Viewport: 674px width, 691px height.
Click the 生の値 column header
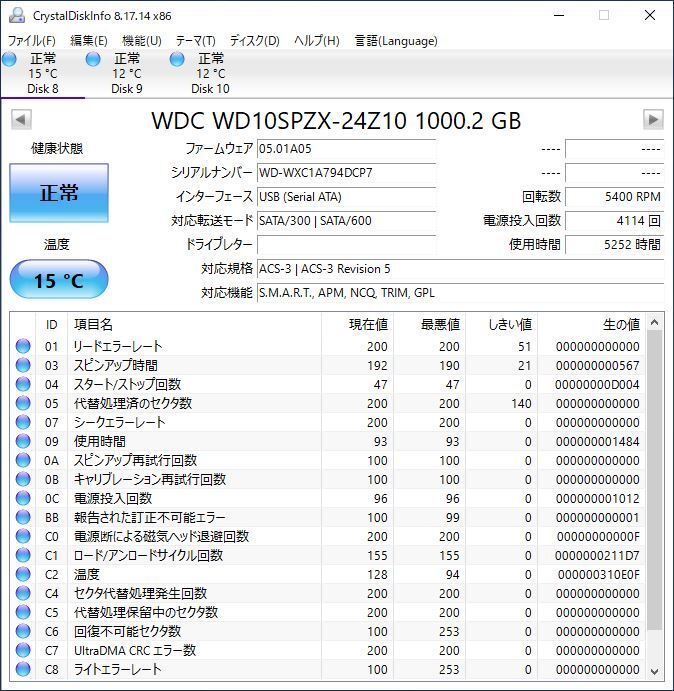[x=592, y=324]
